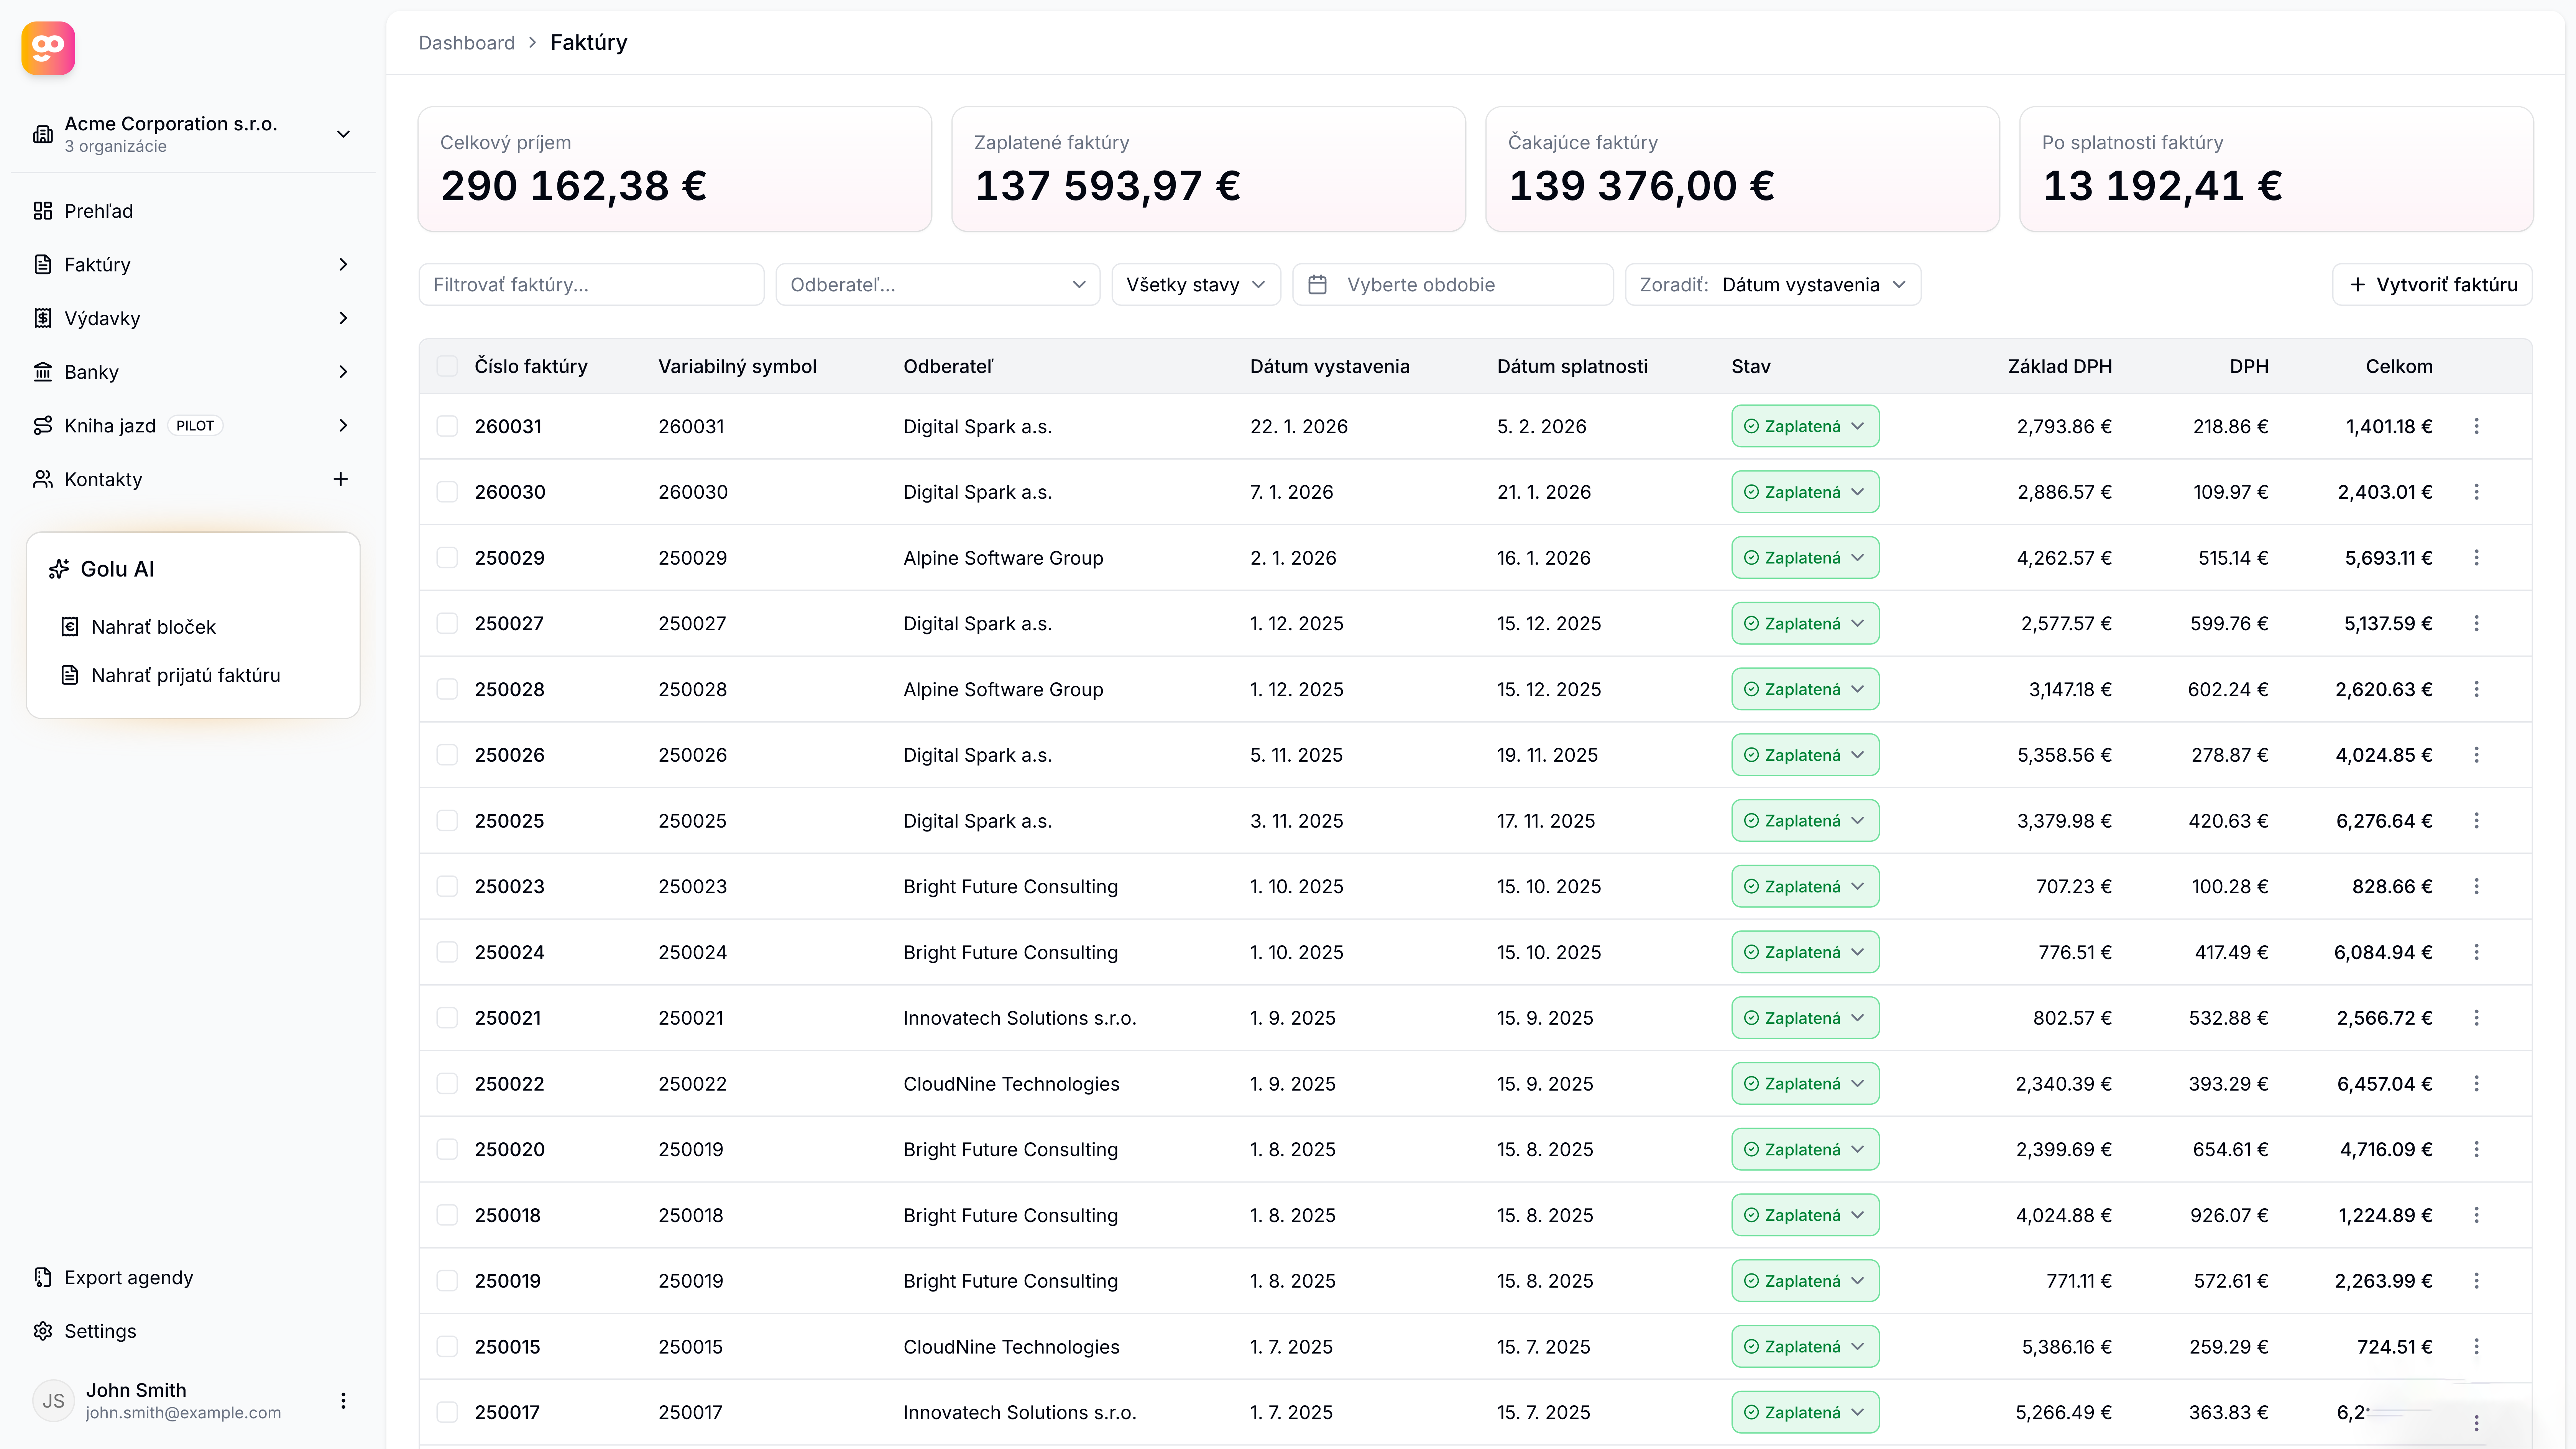Click the Filtrovať faktúry search field
Image resolution: width=2576 pixels, height=1449 pixels.
[592, 285]
